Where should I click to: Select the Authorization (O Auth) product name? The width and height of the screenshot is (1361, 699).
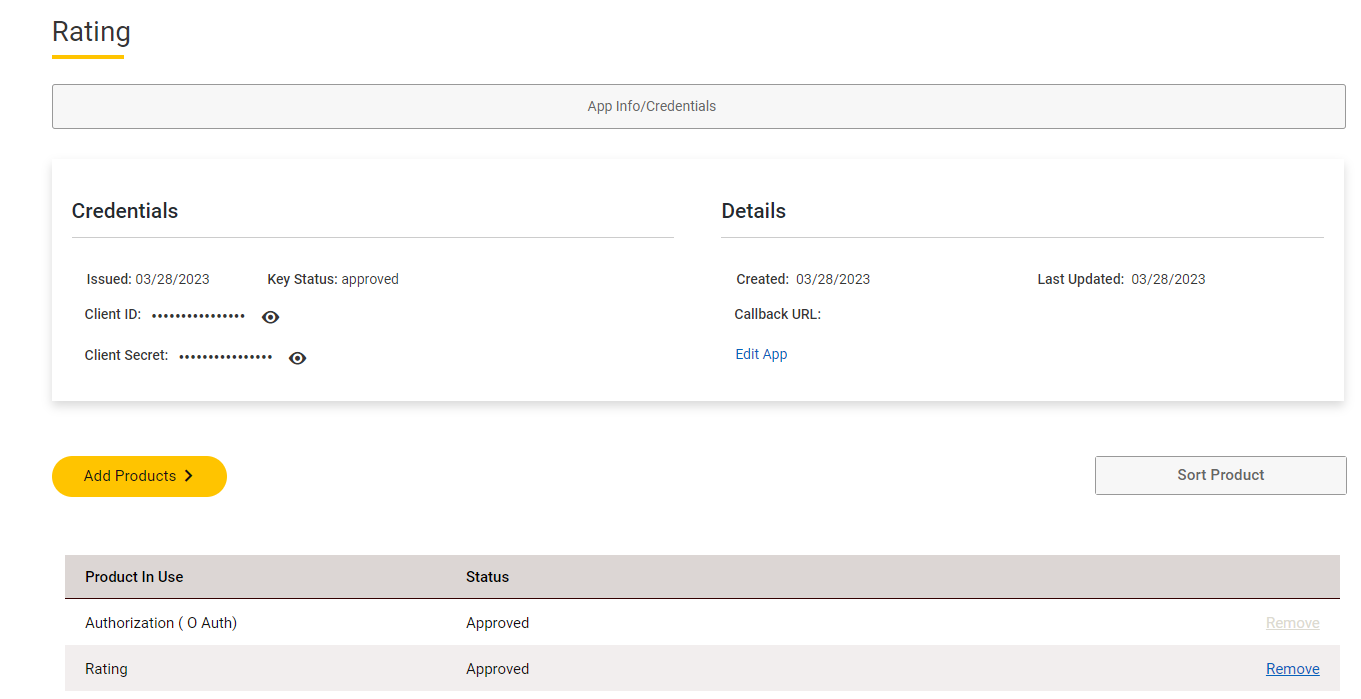(x=161, y=623)
